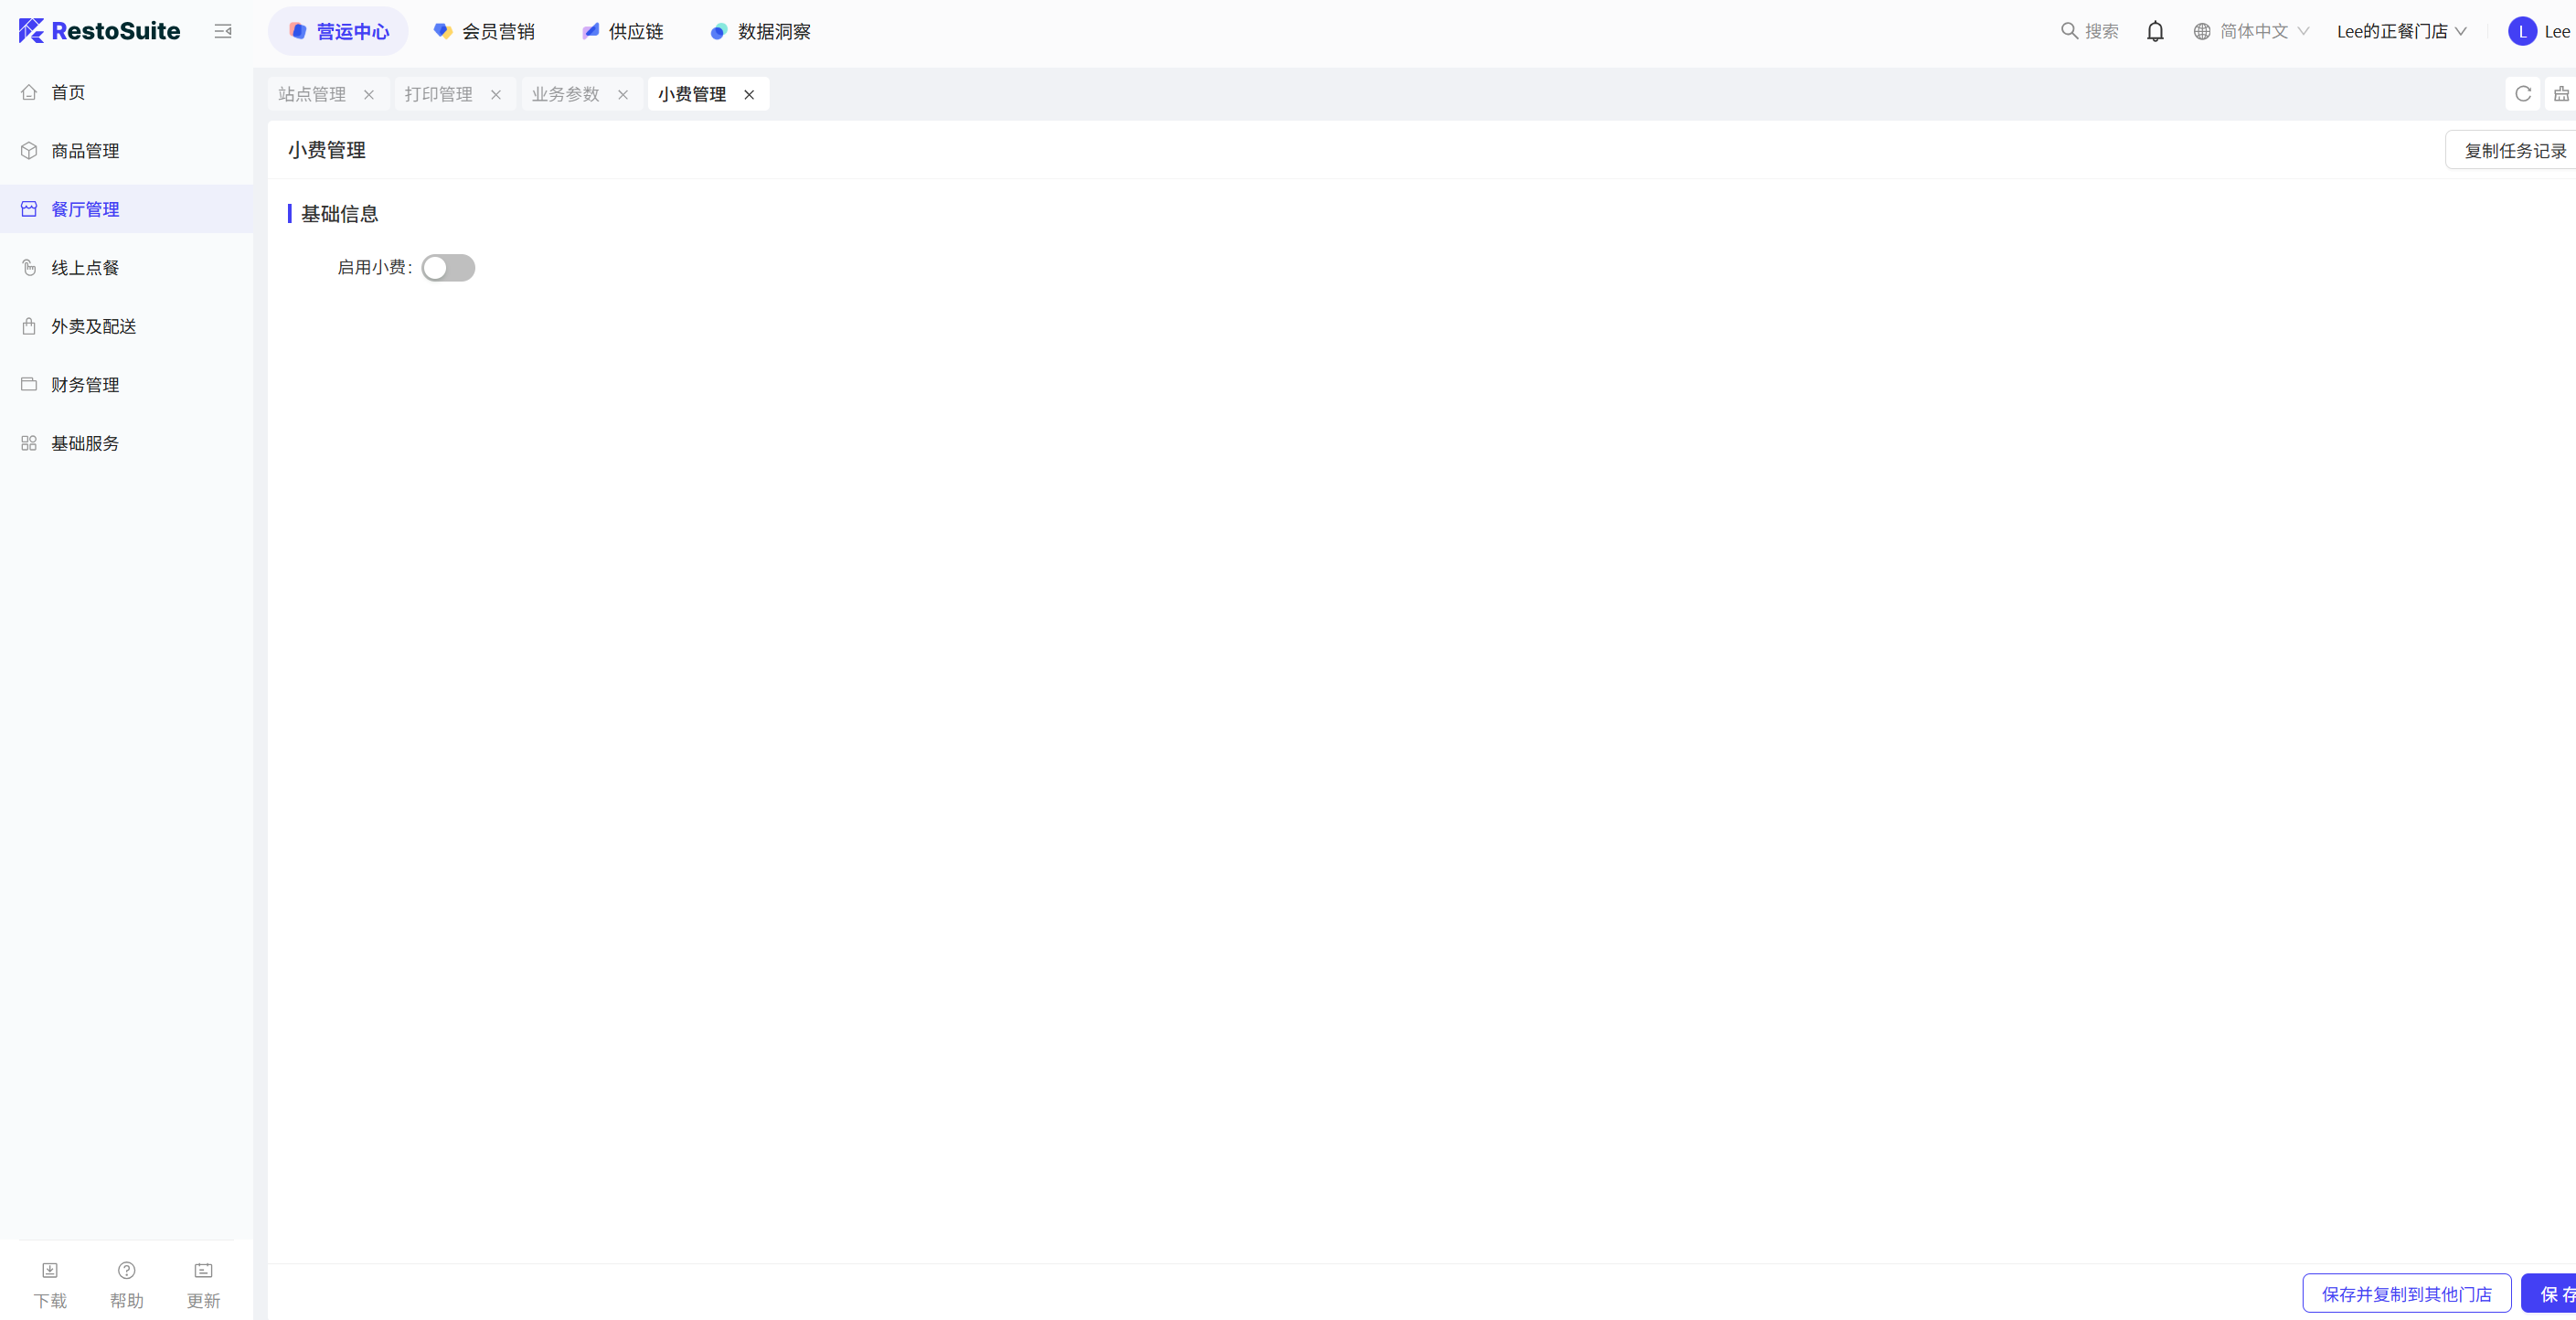Switch to the 业务参数 tab

tap(565, 94)
